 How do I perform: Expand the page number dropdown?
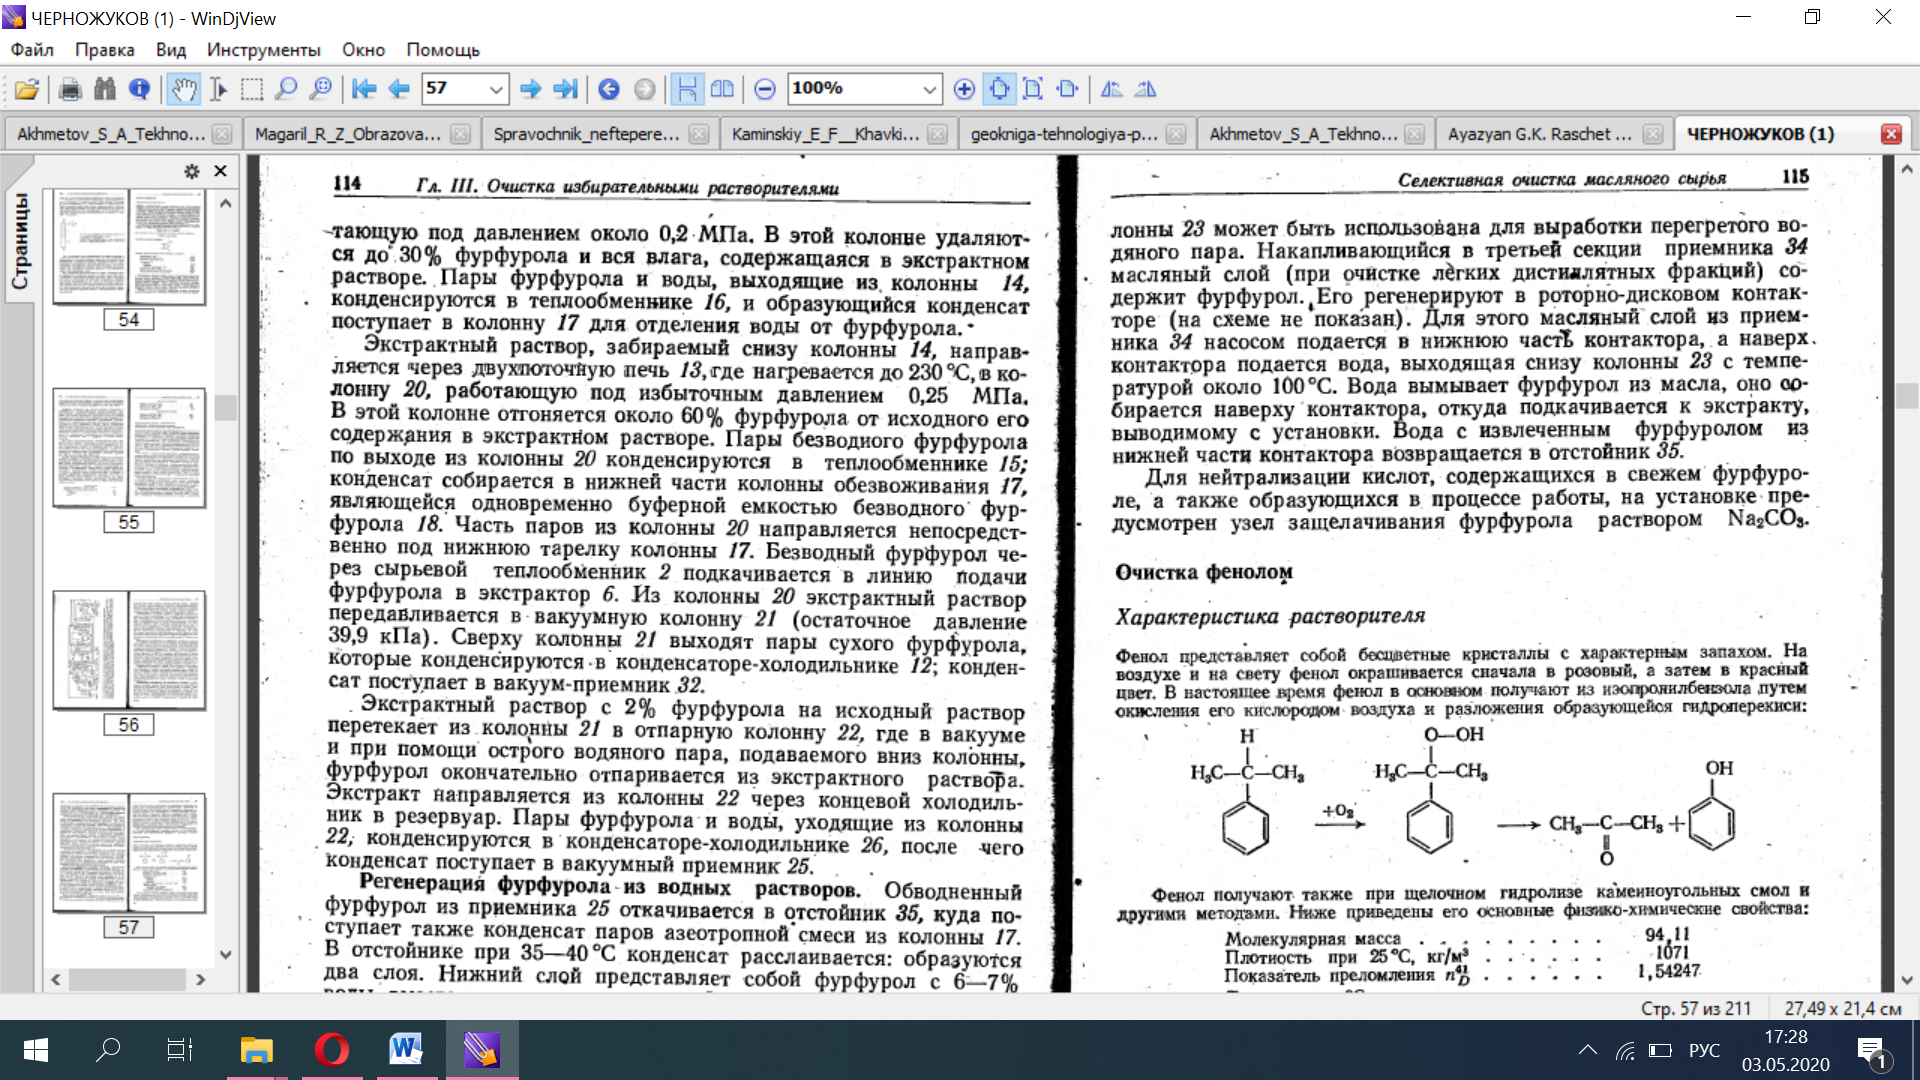495,89
